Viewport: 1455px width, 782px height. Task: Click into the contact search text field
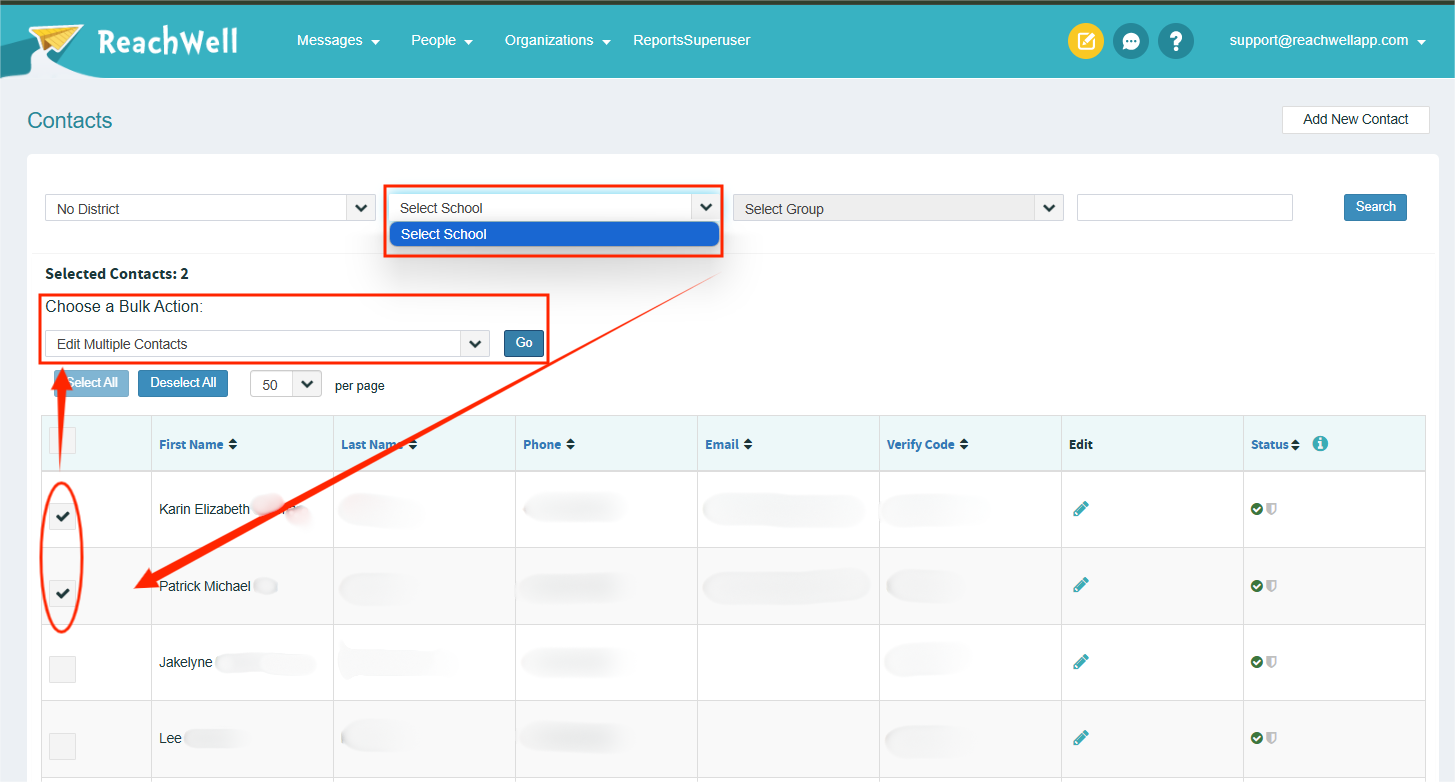click(x=1185, y=207)
